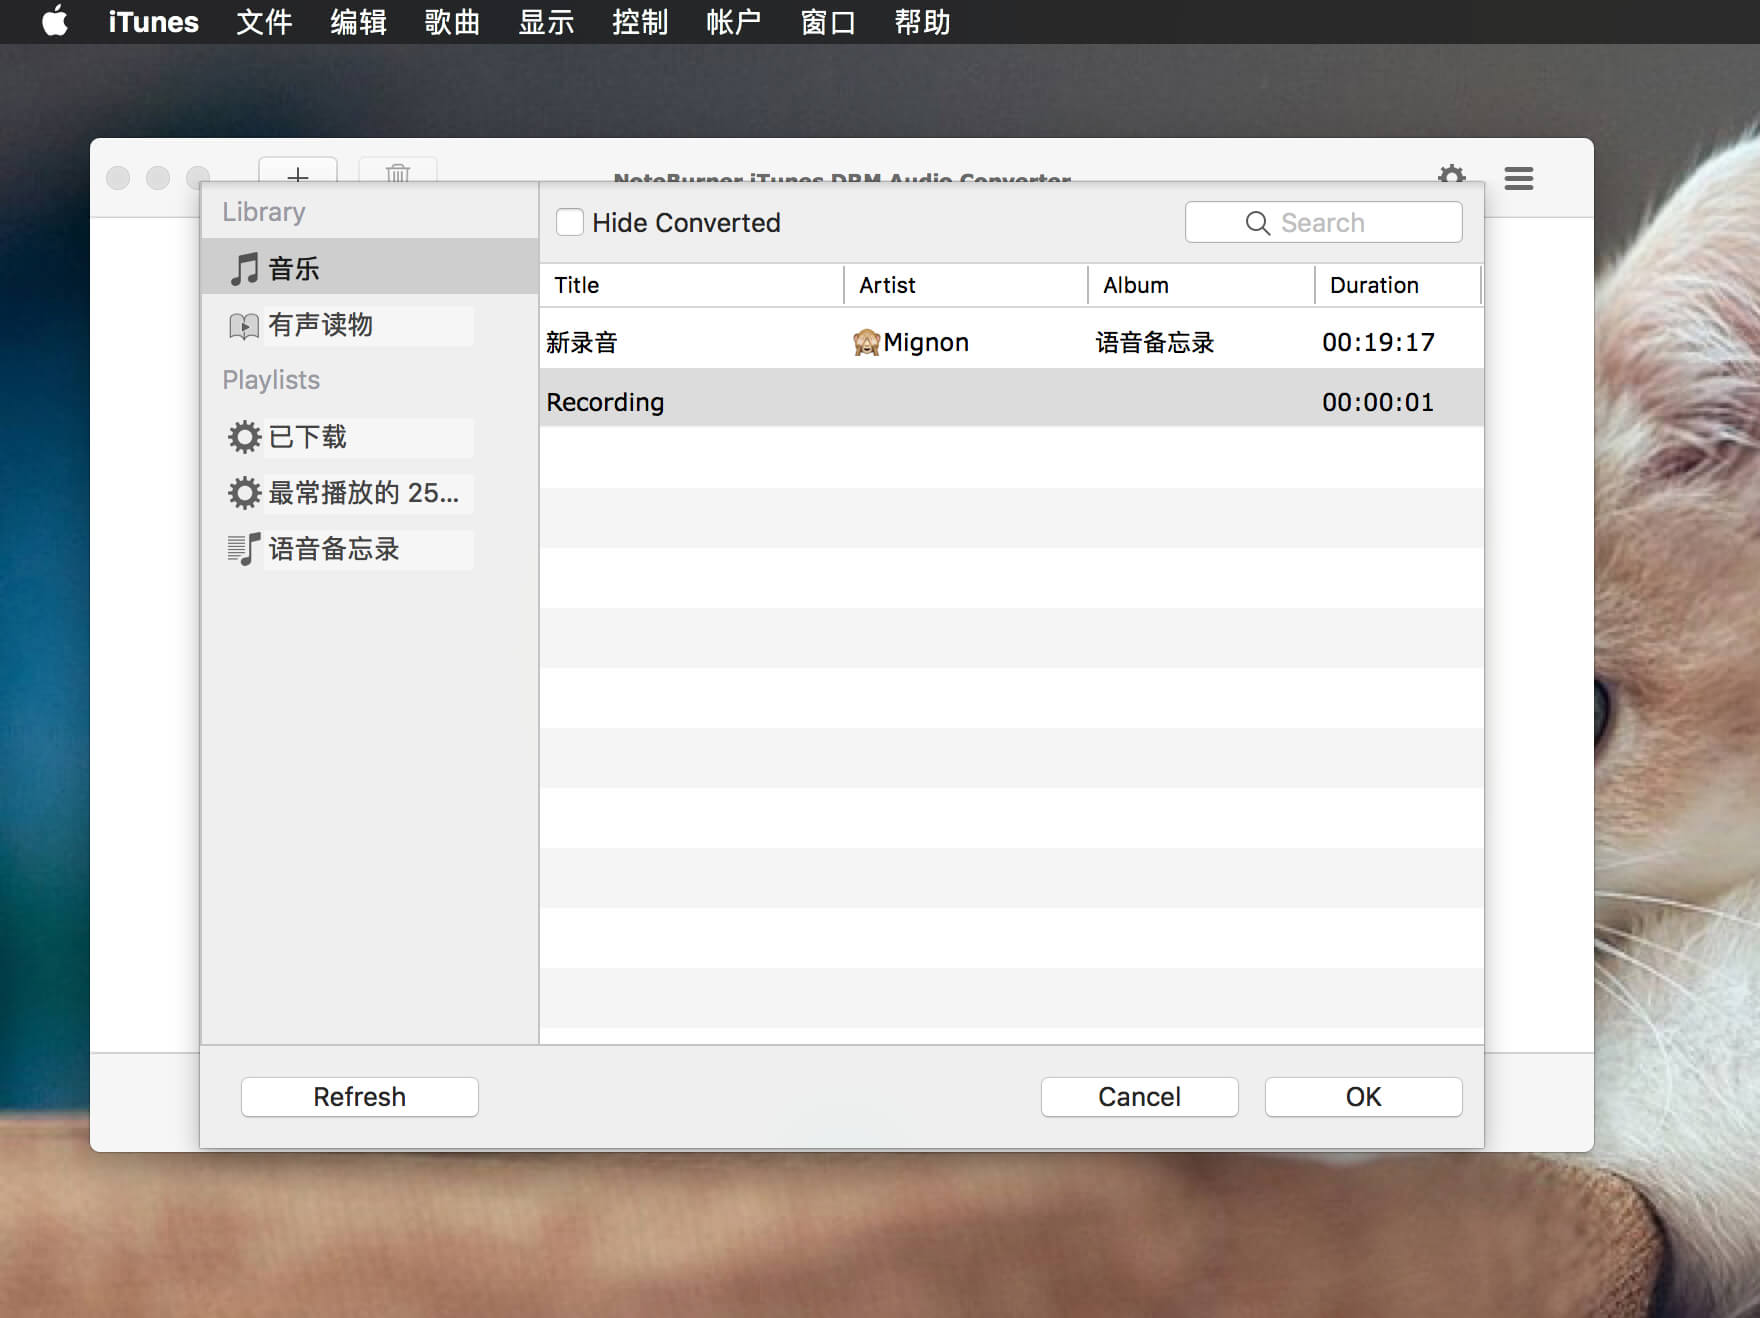1760x1318 pixels.
Task: Open the Apple menu
Action: [55, 21]
